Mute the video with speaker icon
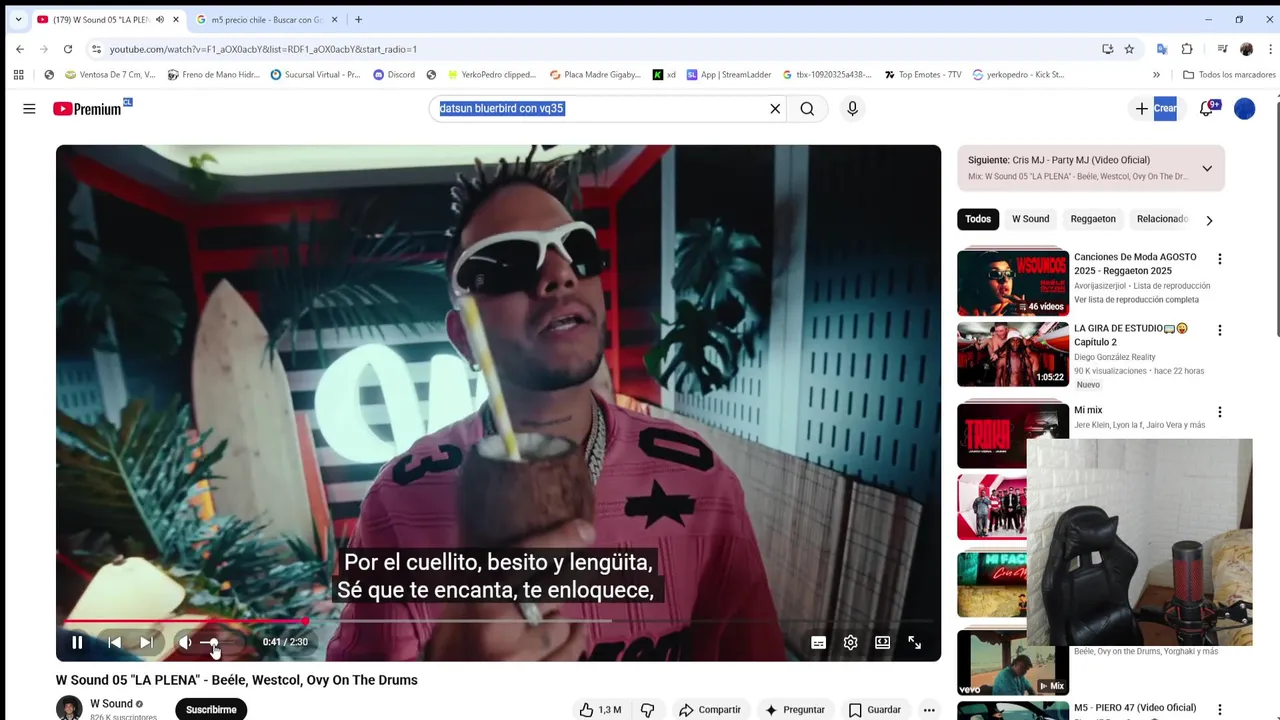 coord(185,642)
